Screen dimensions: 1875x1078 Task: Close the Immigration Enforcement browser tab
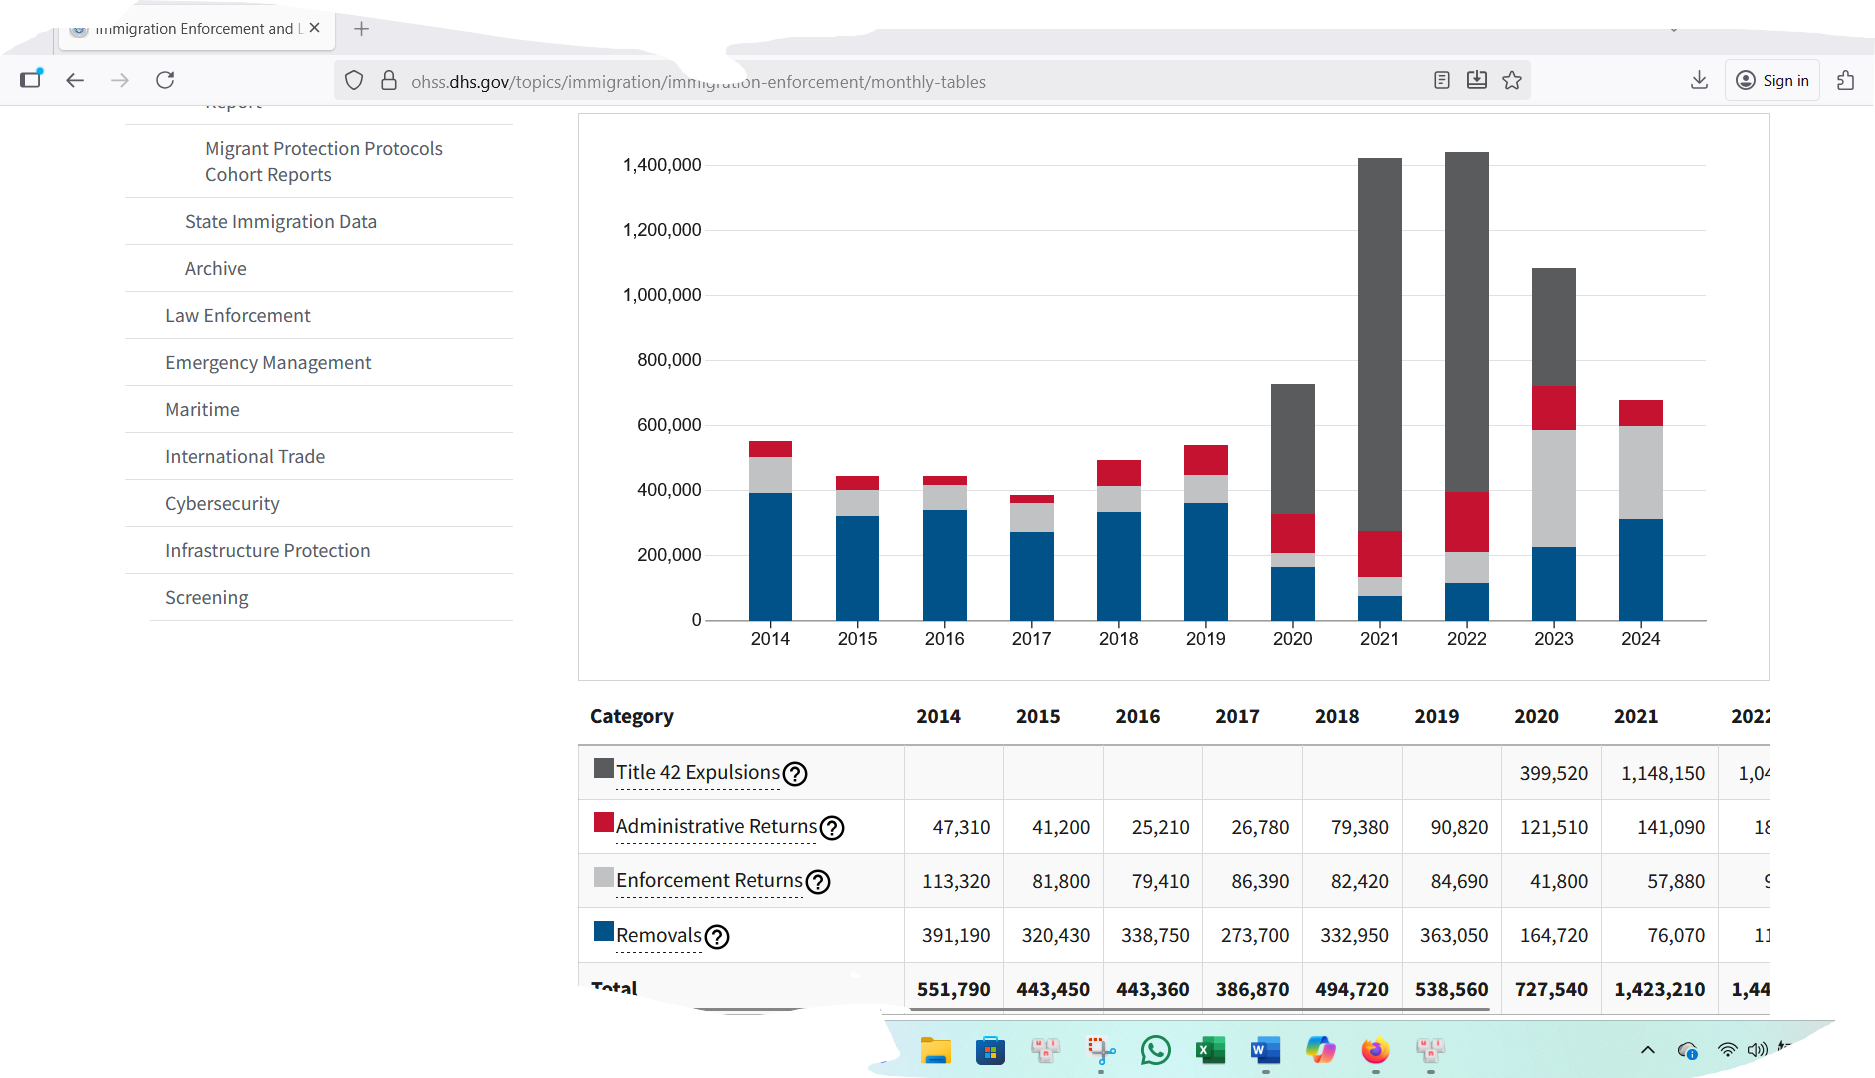click(x=315, y=28)
